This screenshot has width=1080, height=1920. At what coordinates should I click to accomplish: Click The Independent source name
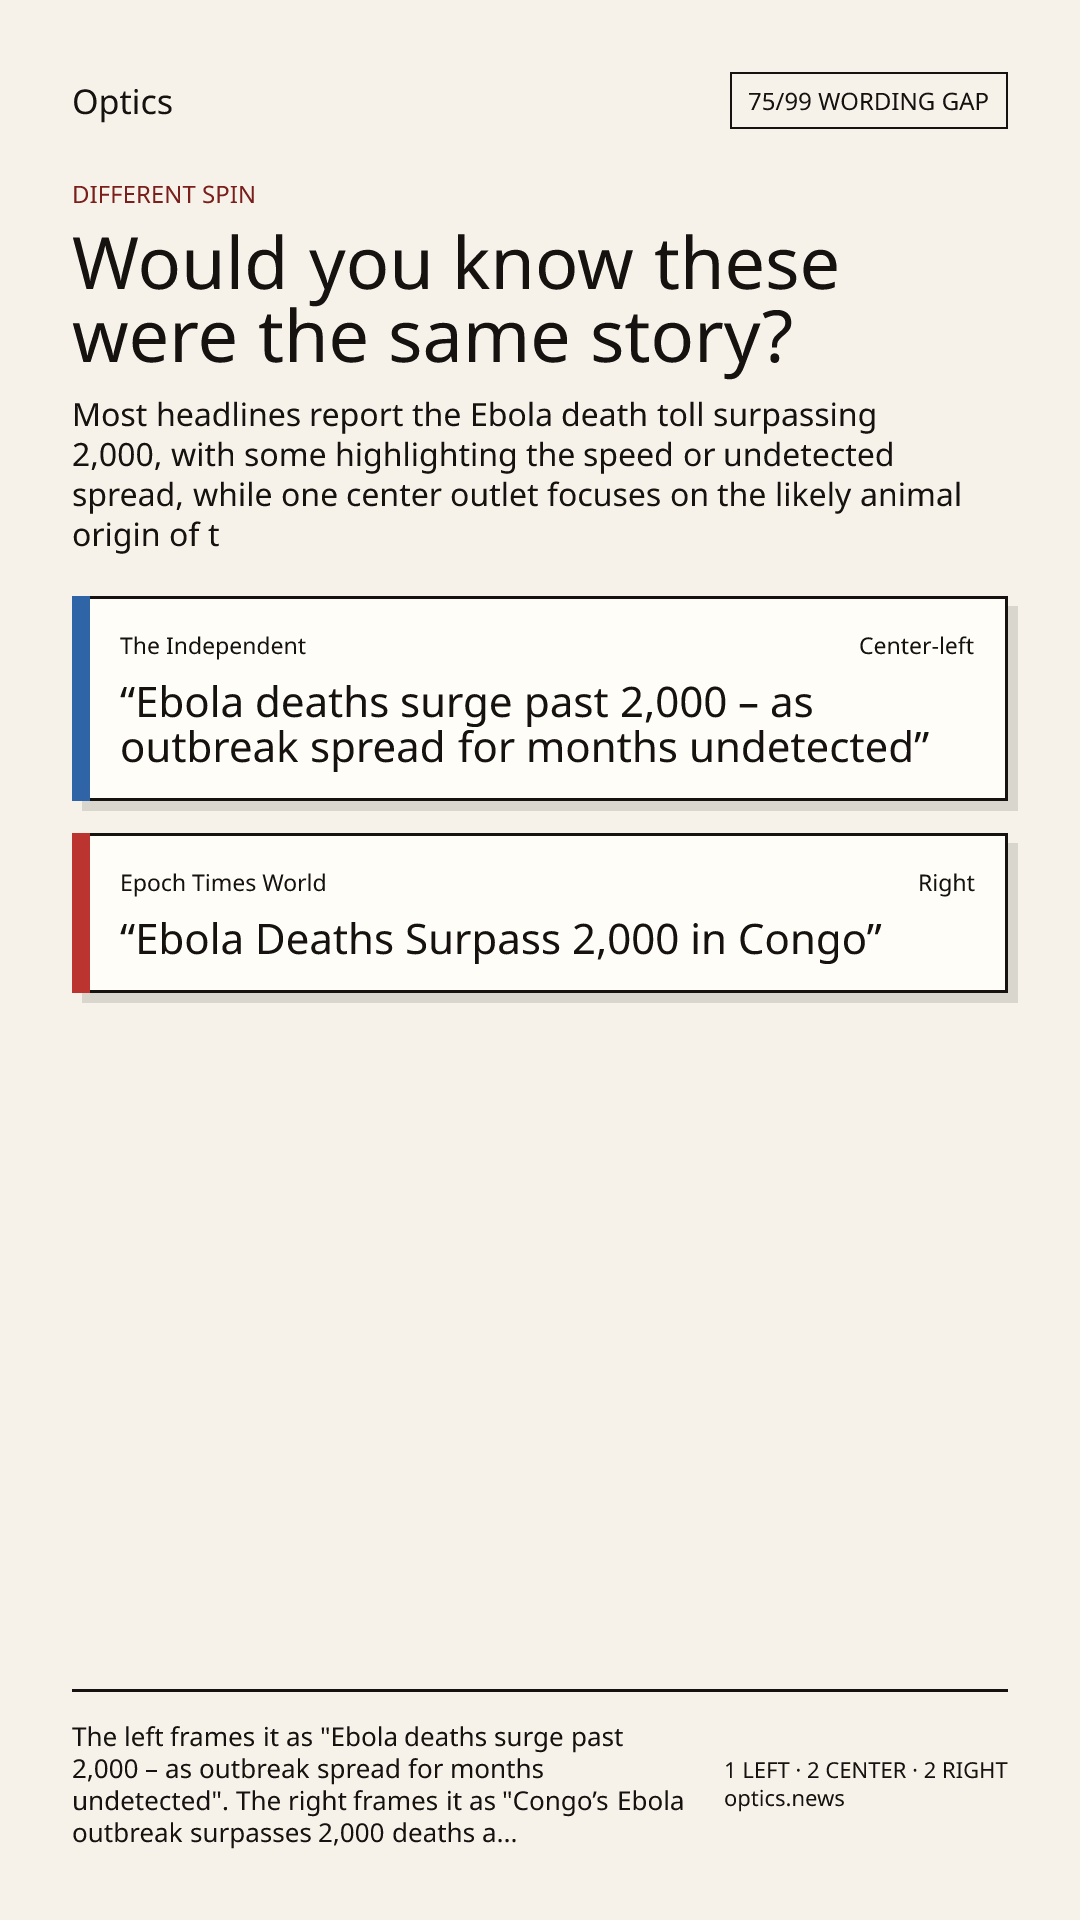point(213,646)
